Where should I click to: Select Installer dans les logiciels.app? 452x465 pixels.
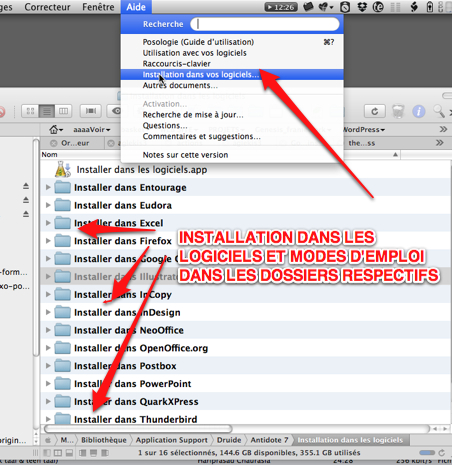point(142,170)
